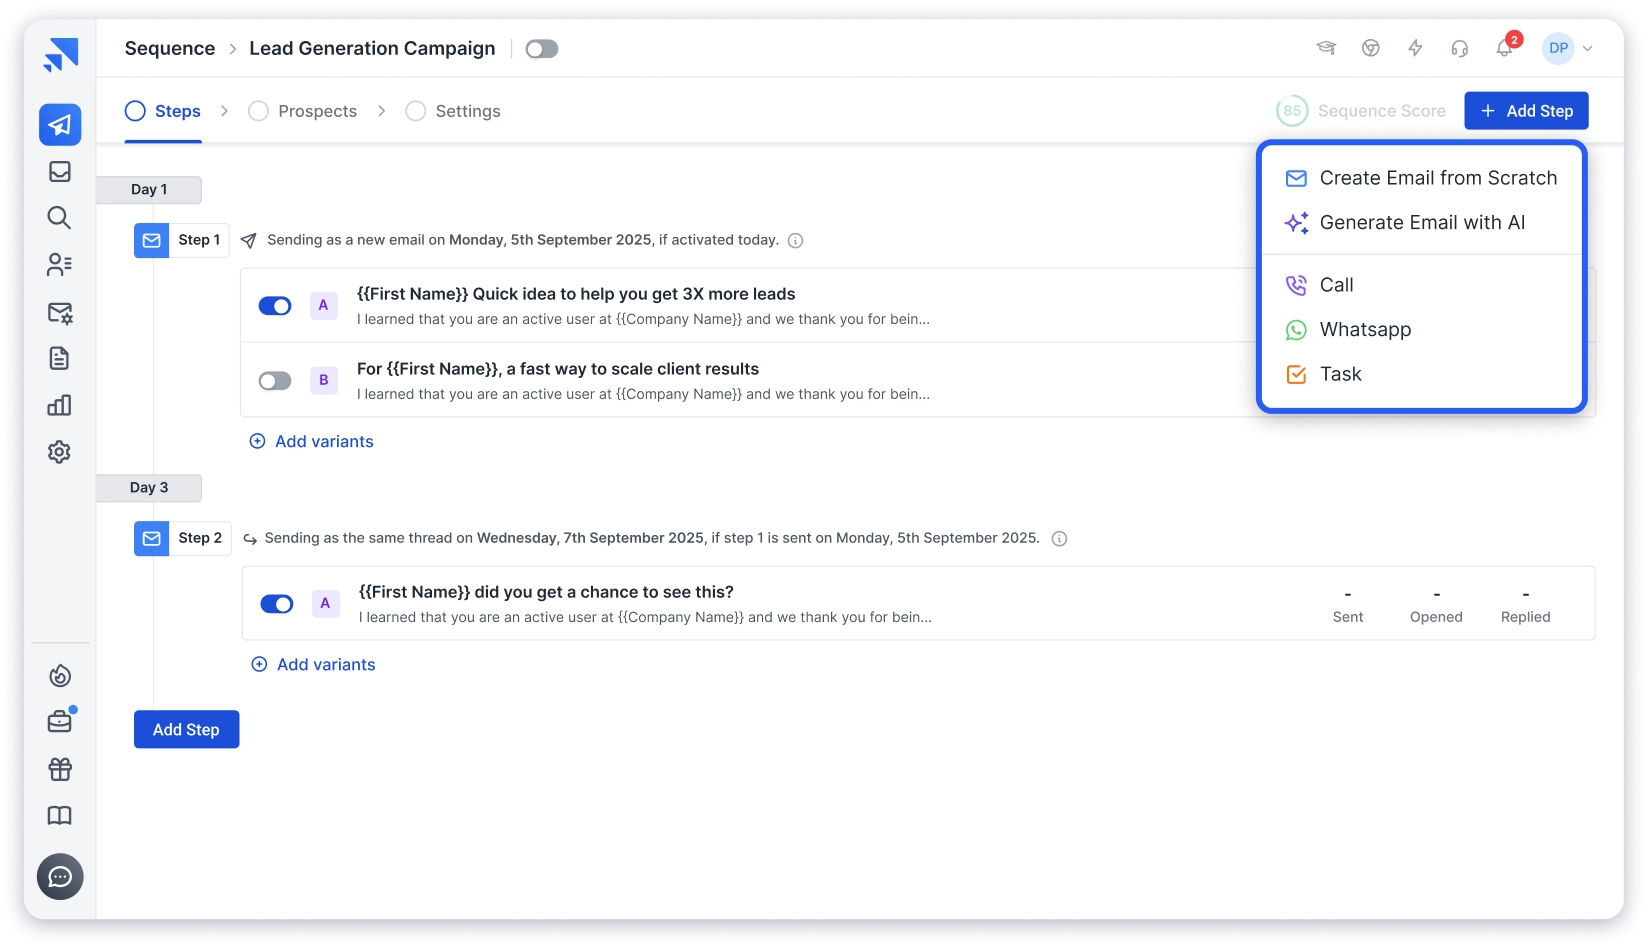1648x948 pixels.
Task: Click the headset support icon
Action: click(x=1459, y=48)
